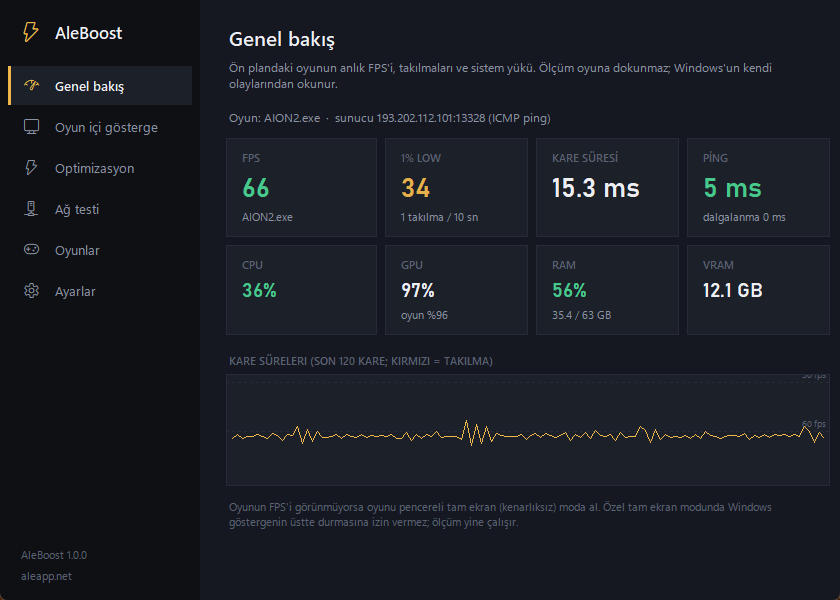Select the 1% LOW value 34
Viewport: 840px width, 600px height.
[x=415, y=188]
